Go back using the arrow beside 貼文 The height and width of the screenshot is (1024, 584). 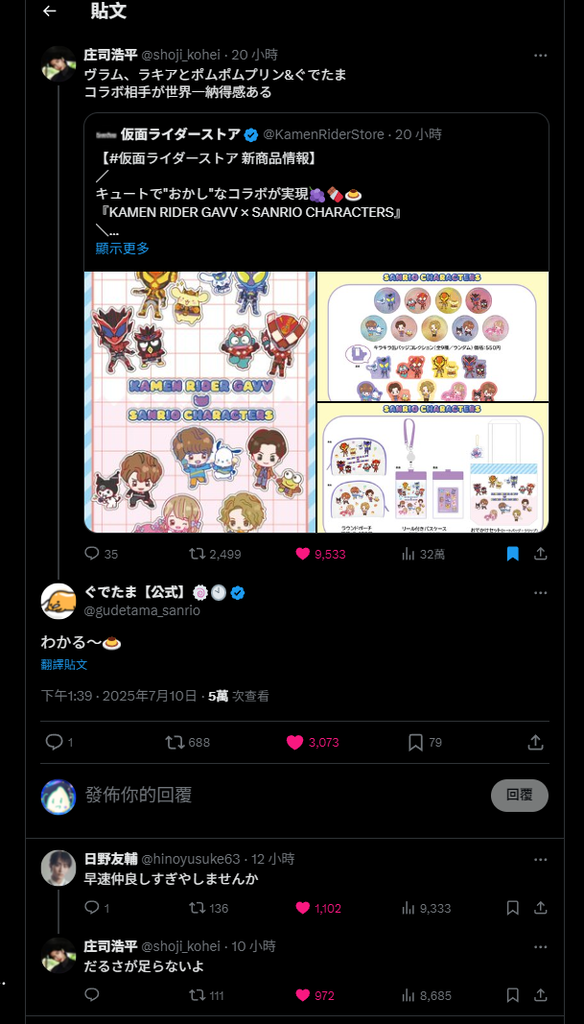pyautogui.click(x=49, y=11)
